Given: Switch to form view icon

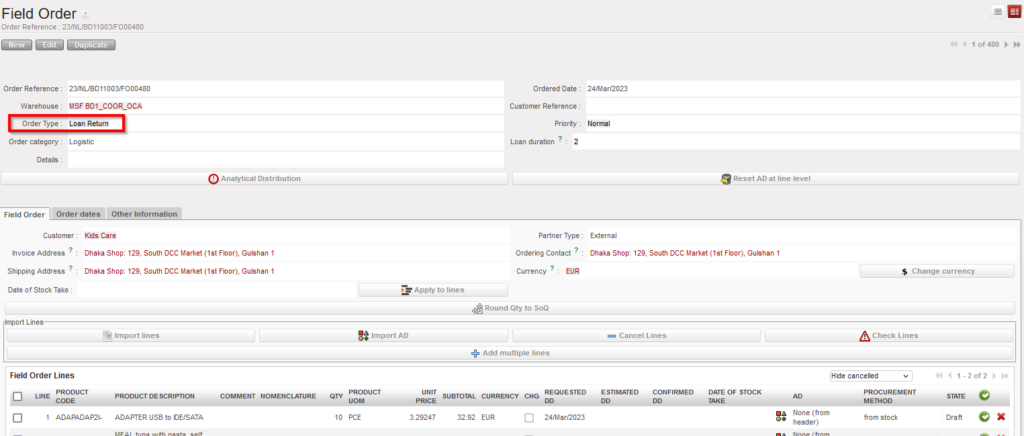Looking at the screenshot, I should point(1013,11).
